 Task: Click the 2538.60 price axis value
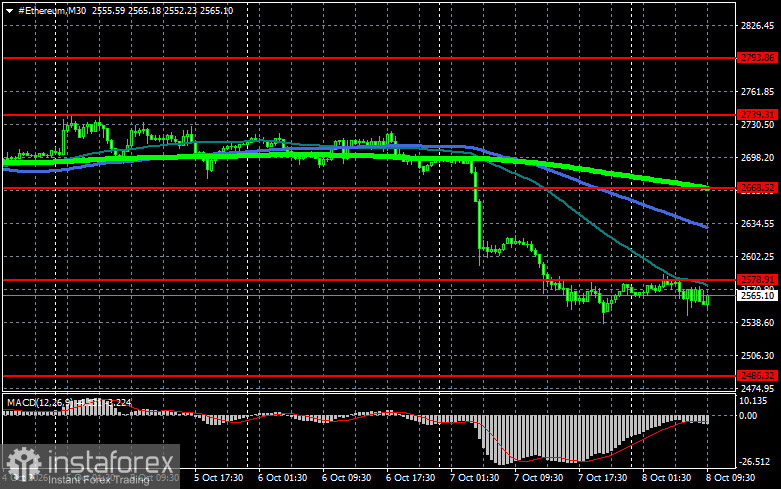pyautogui.click(x=758, y=323)
